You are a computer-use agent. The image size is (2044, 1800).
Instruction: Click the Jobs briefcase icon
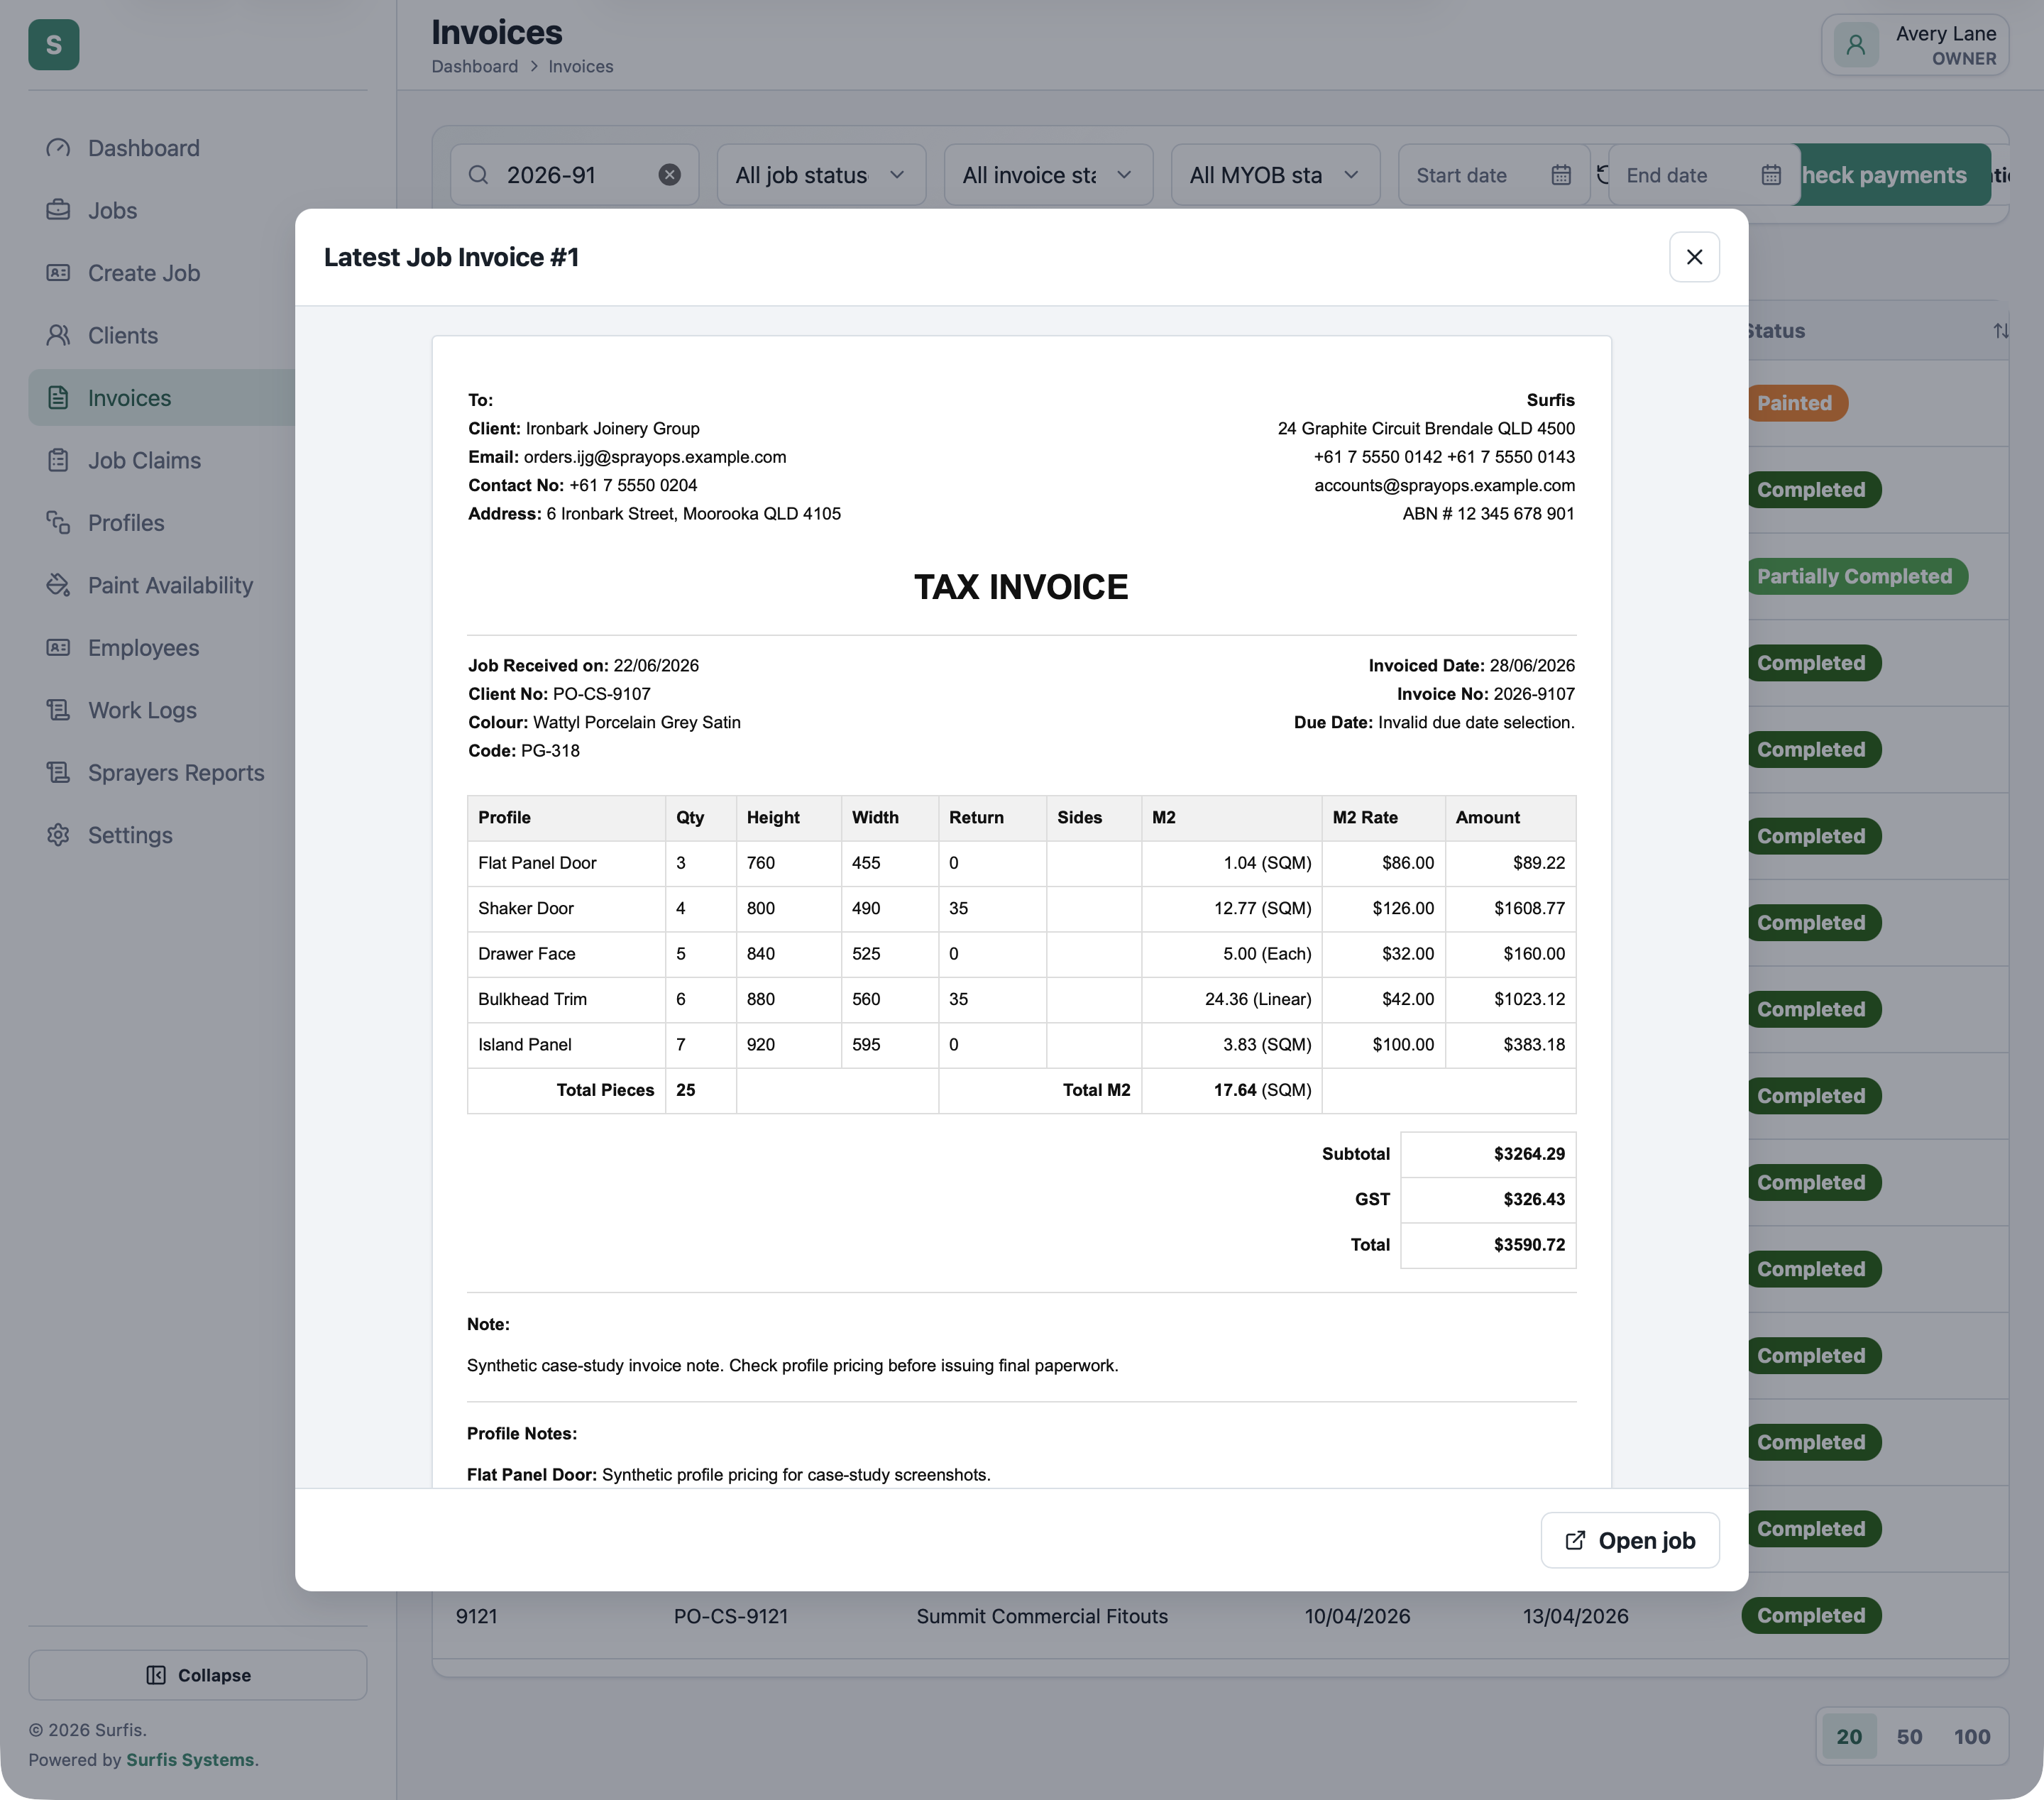tap(58, 210)
